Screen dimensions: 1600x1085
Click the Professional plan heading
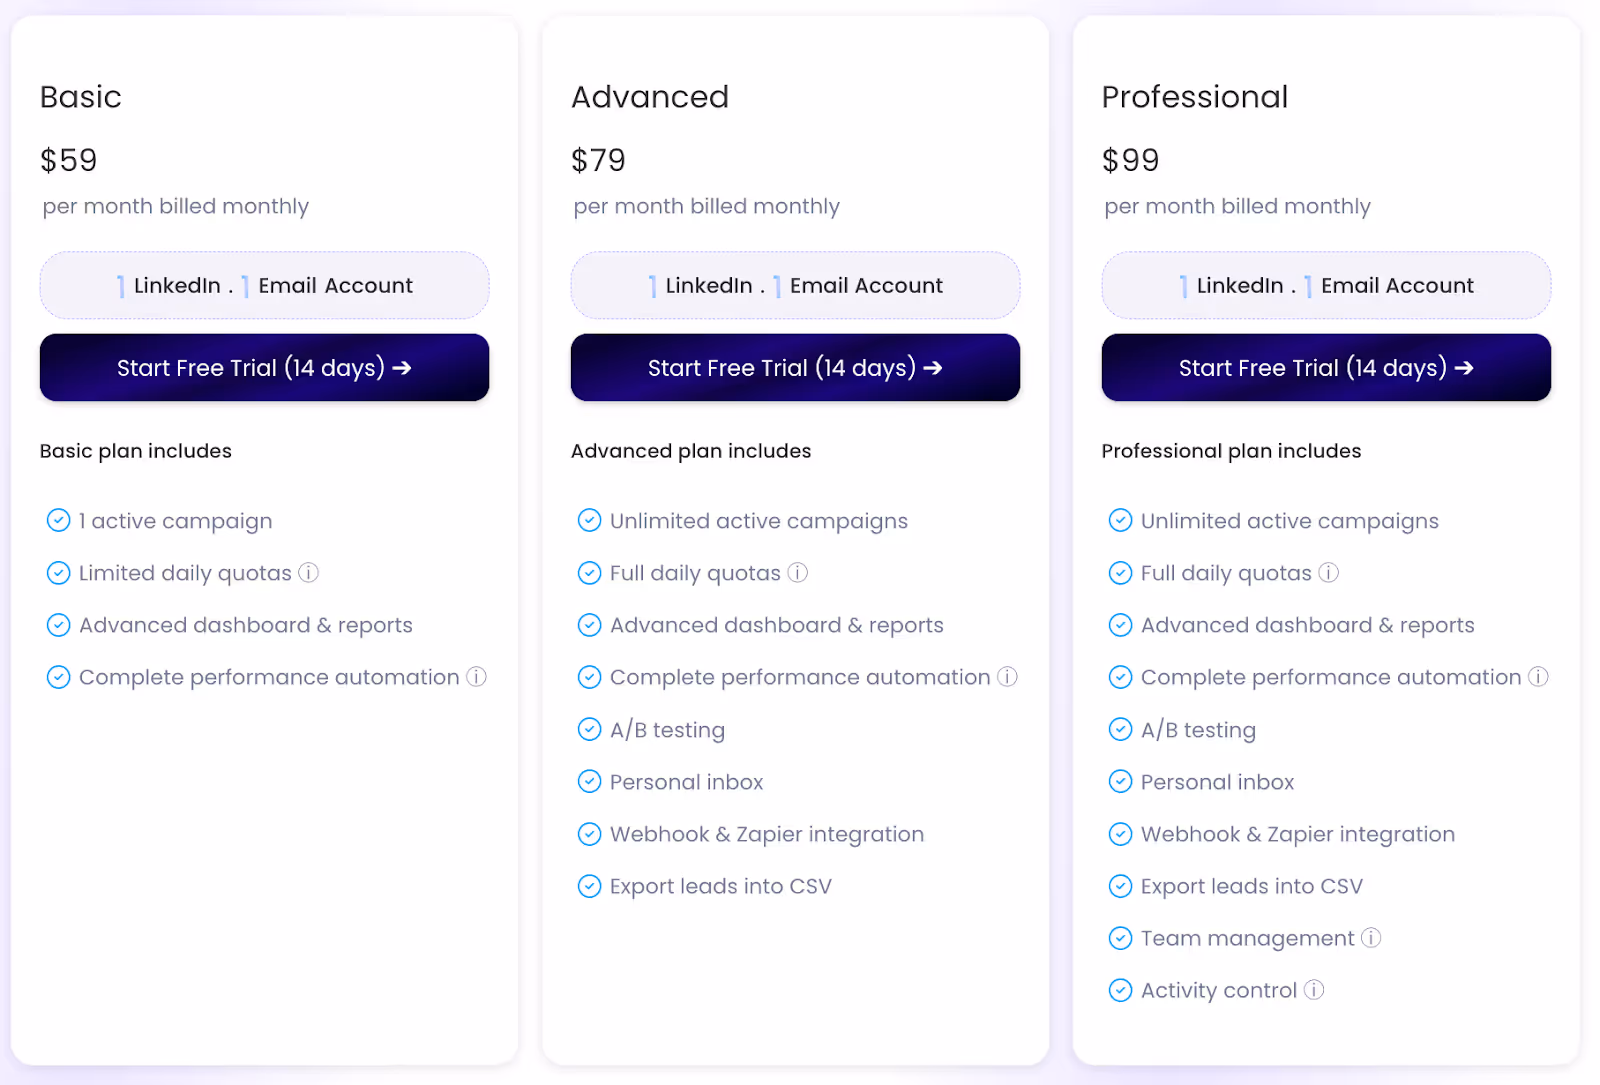click(1194, 97)
